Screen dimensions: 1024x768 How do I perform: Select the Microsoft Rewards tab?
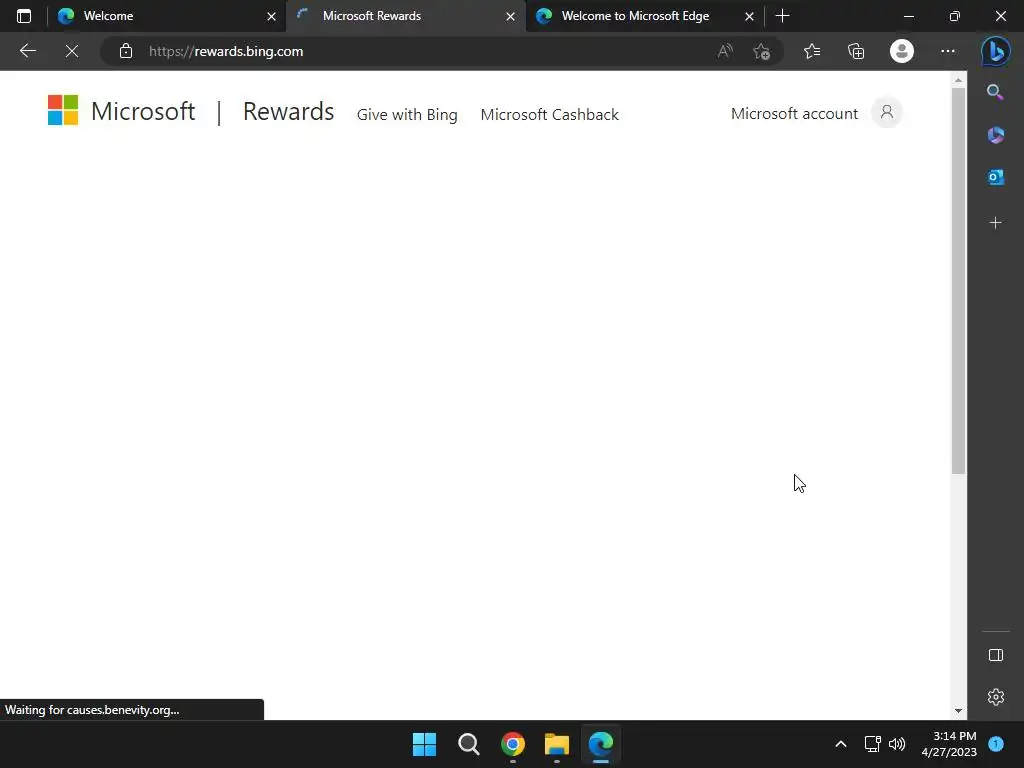[x=405, y=16]
